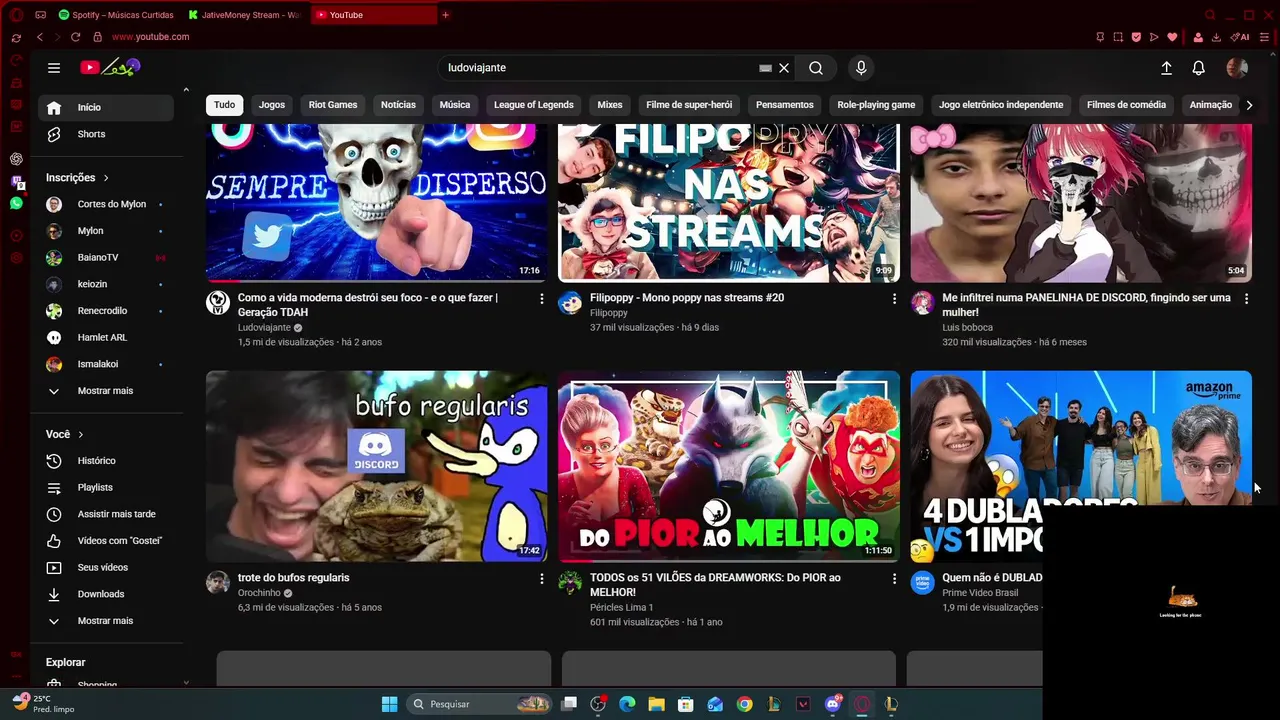Click the Filipoppy channel avatar
This screenshot has height=720, width=1280.
pyautogui.click(x=570, y=303)
